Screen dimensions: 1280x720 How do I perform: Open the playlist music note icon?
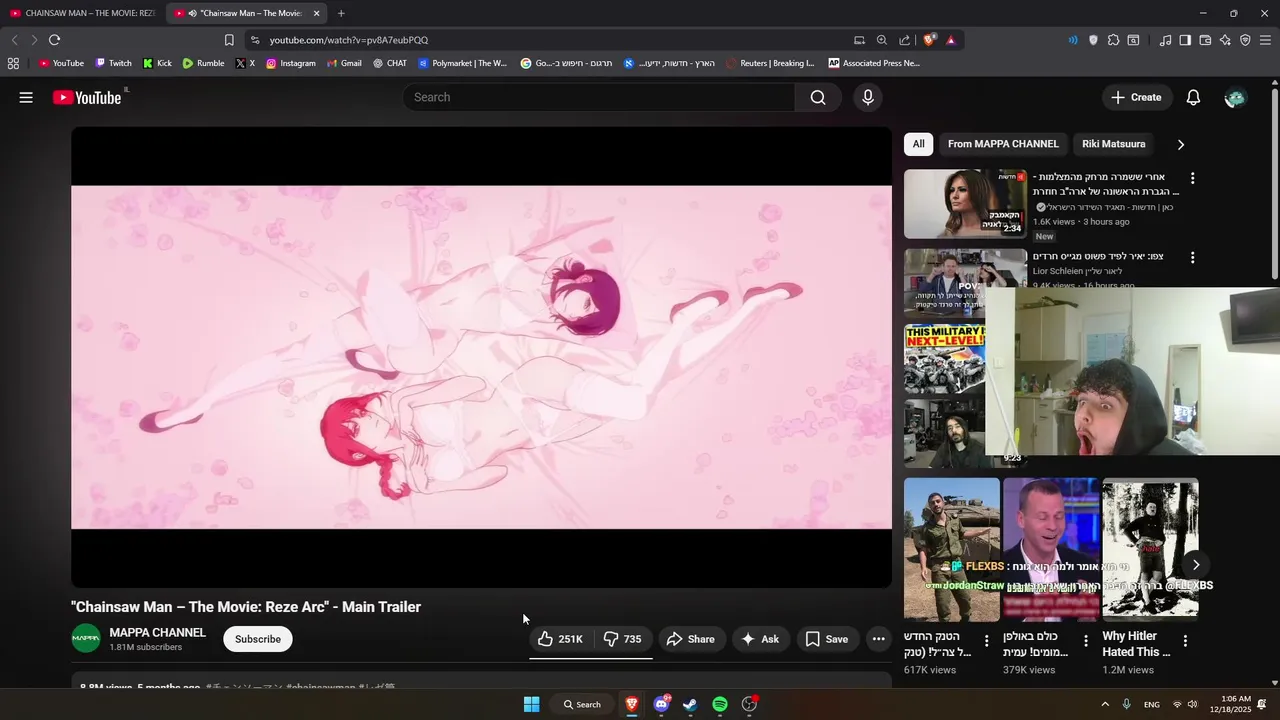[1165, 40]
